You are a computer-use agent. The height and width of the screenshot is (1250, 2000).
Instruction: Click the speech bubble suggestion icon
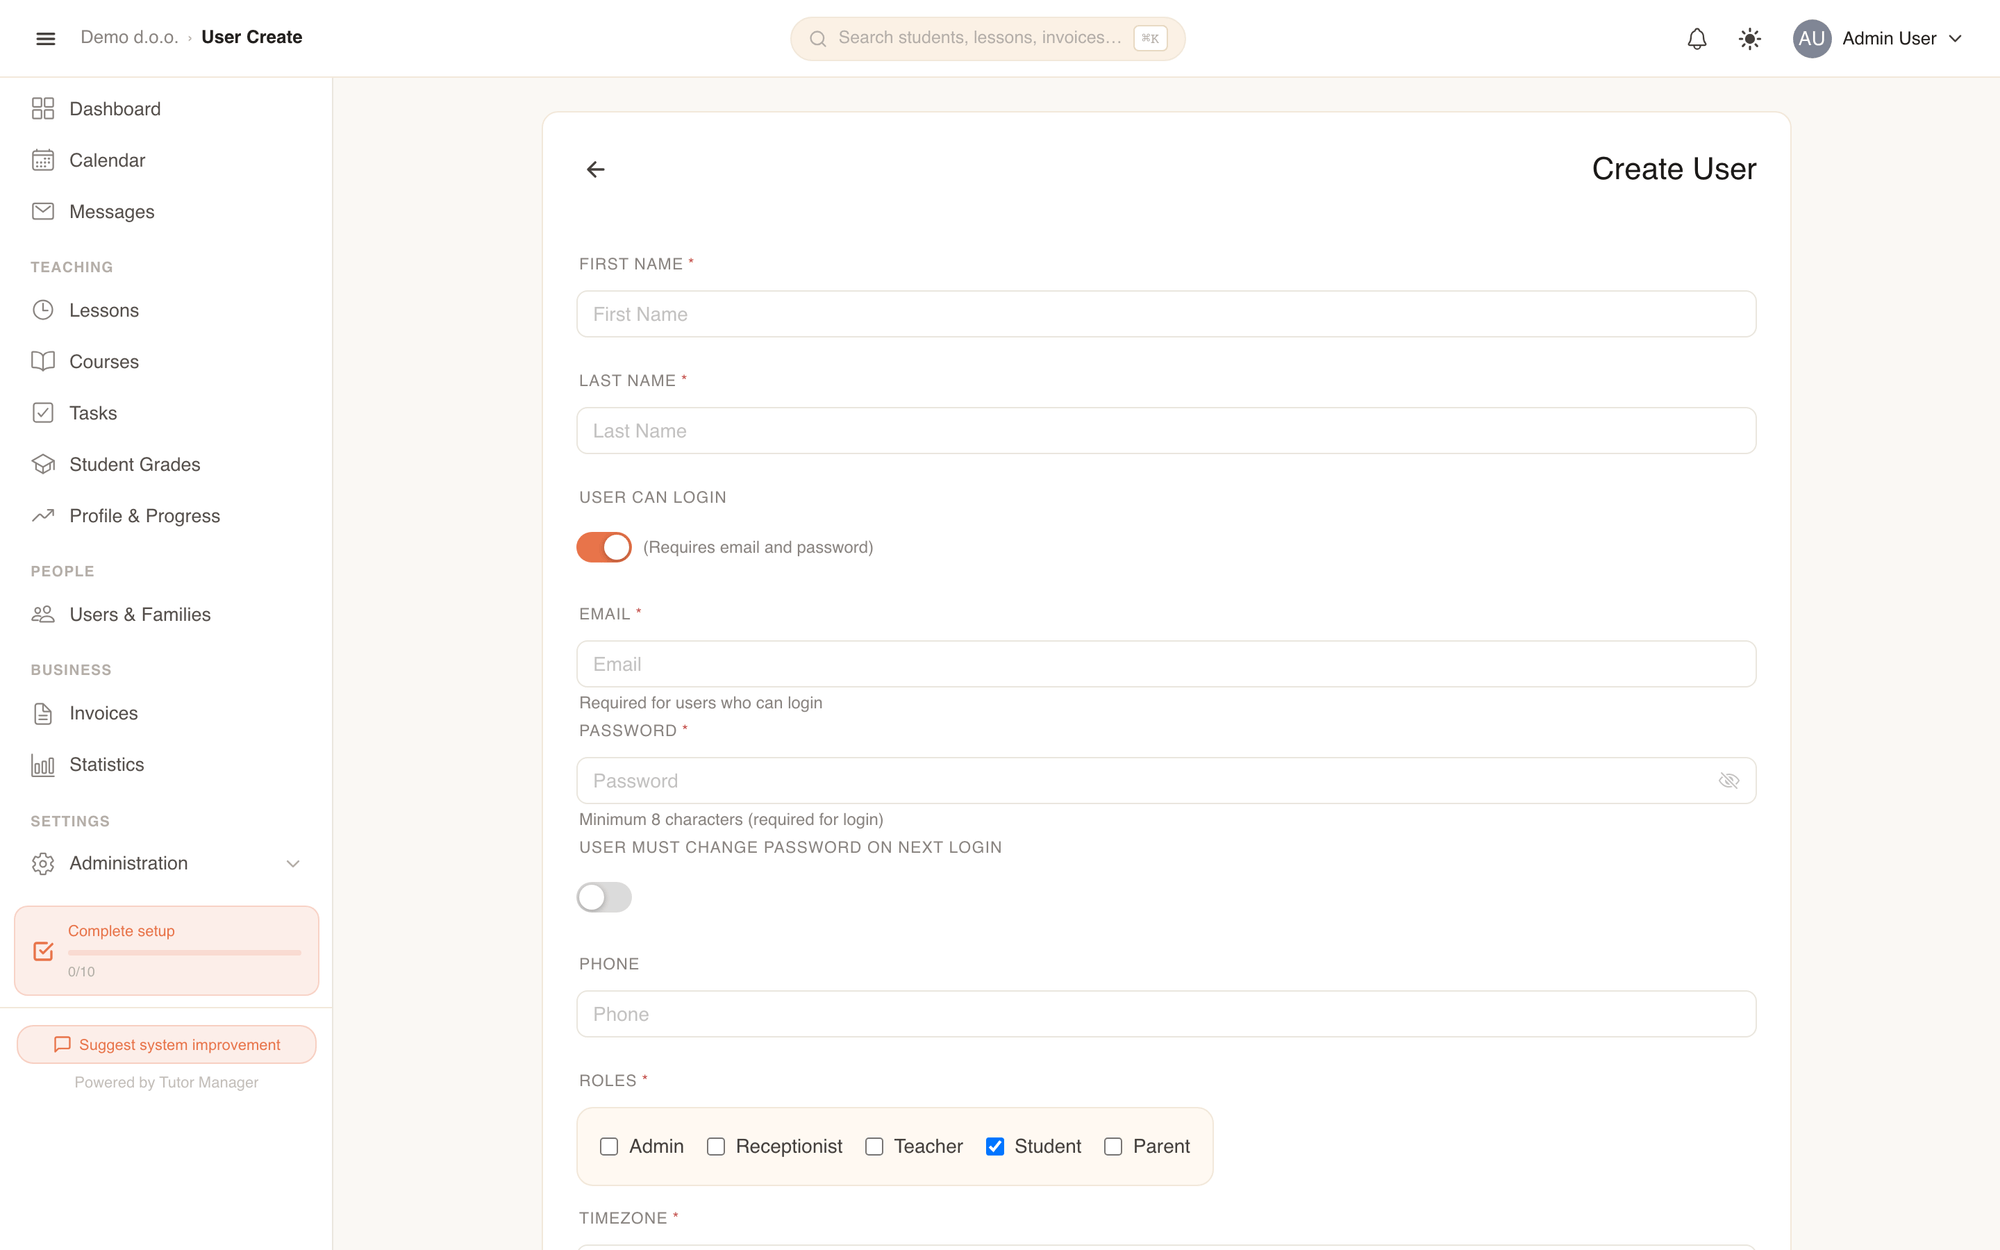(62, 1044)
